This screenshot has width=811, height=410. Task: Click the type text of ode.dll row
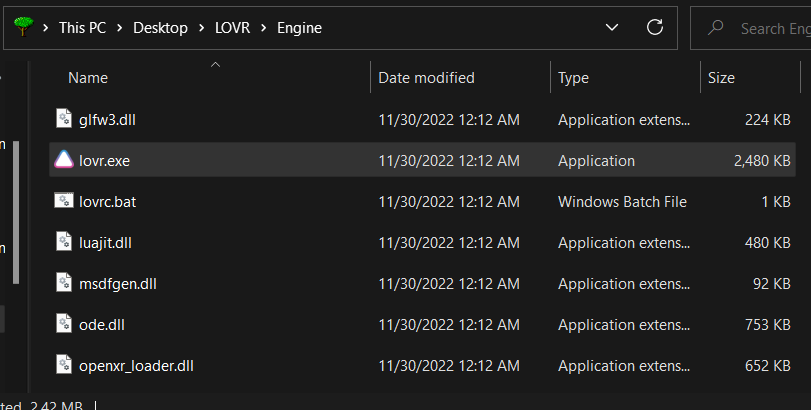pos(624,325)
